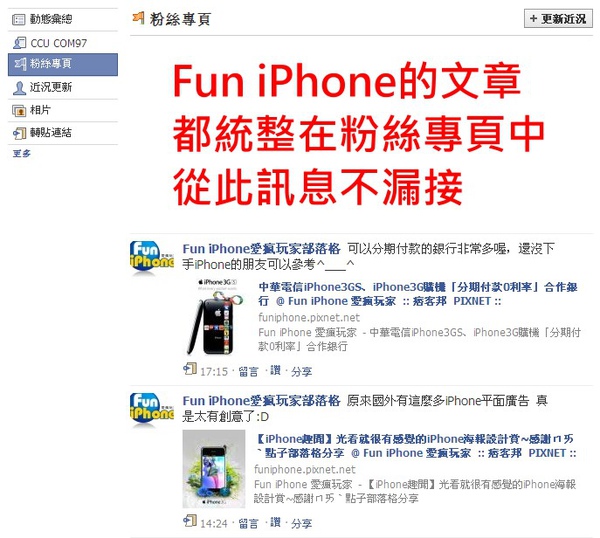Screen dimensions: 600x538
Task: Click 讚 on the 17:15 post
Action: 275,370
